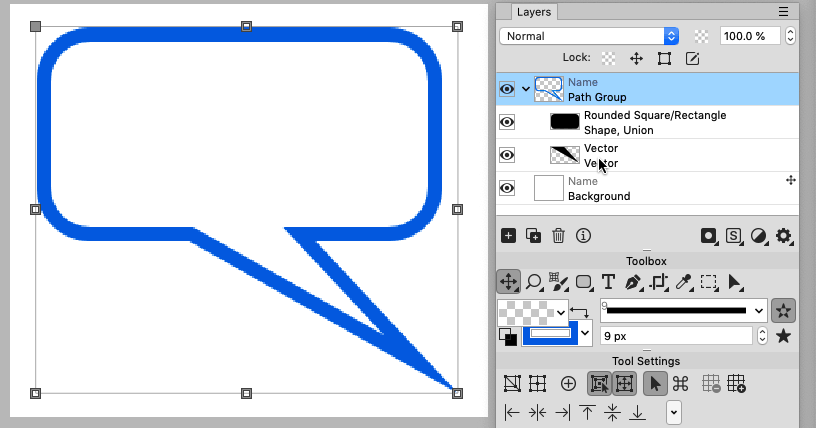This screenshot has width=816, height=428.
Task: Toggle the outlined star button
Action: pos(783,311)
